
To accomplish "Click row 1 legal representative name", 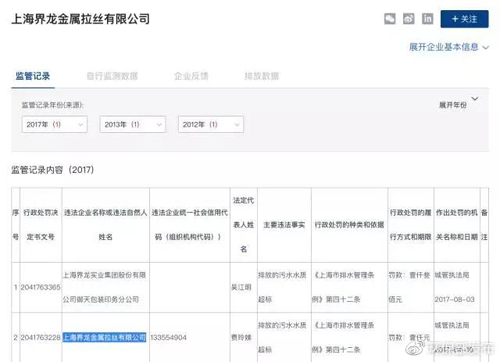I will 241,287.
